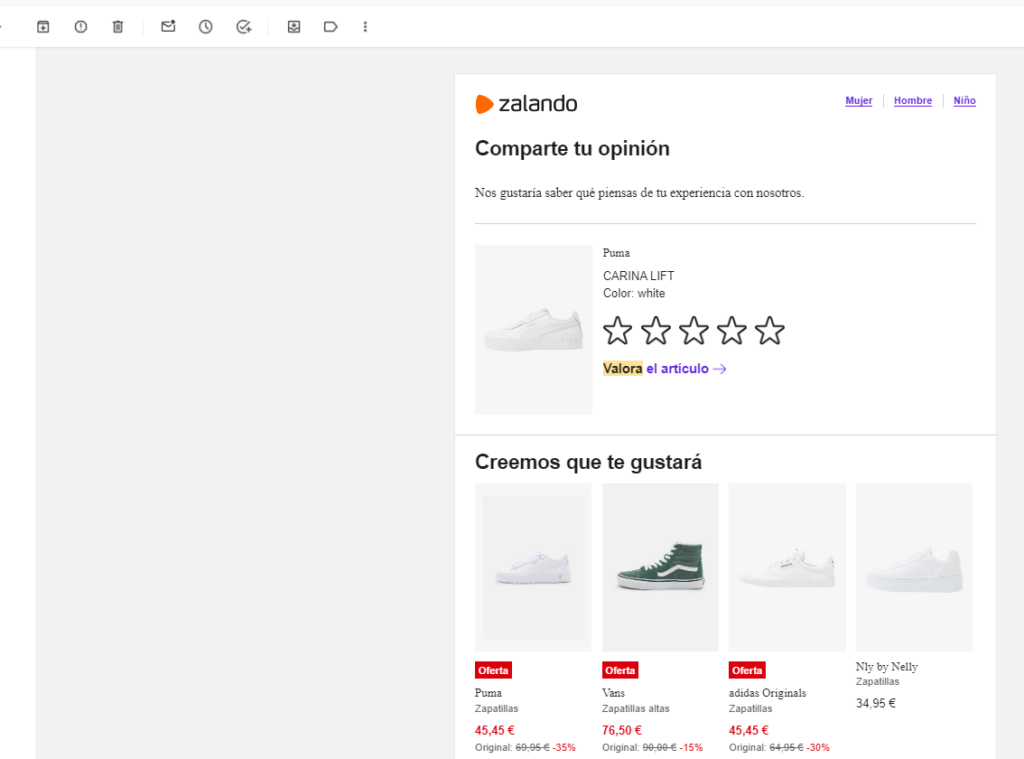Open the move-to-inbox icon
Screen dimensions: 1024x759
[294, 27]
